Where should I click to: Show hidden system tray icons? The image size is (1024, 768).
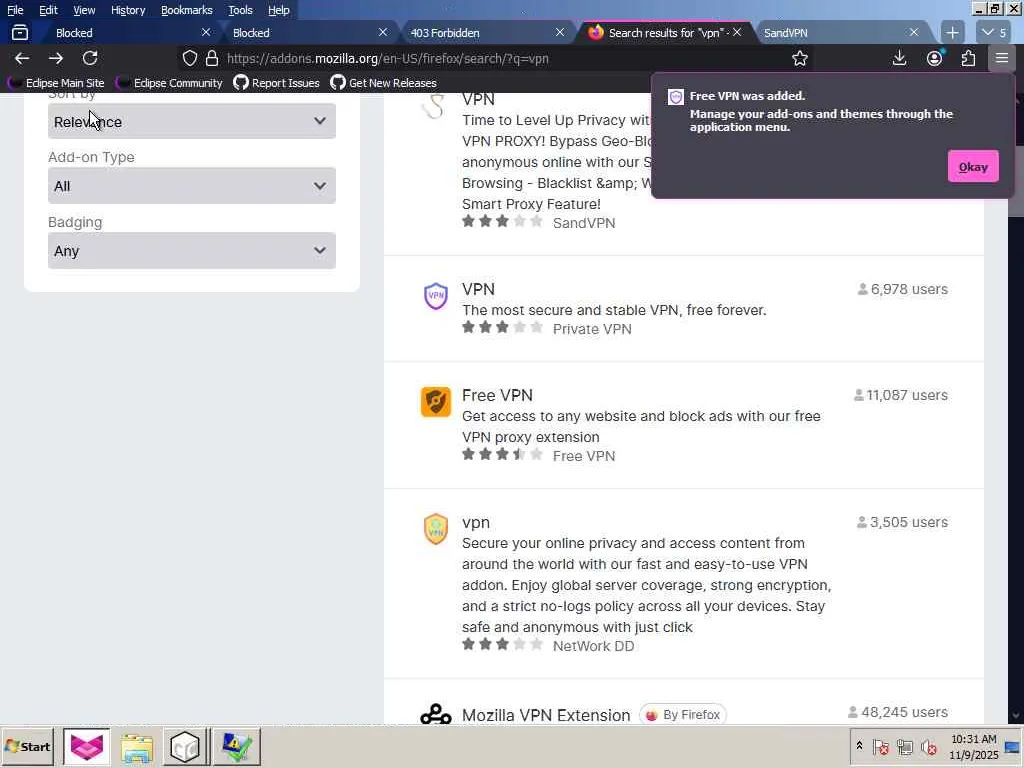859,746
